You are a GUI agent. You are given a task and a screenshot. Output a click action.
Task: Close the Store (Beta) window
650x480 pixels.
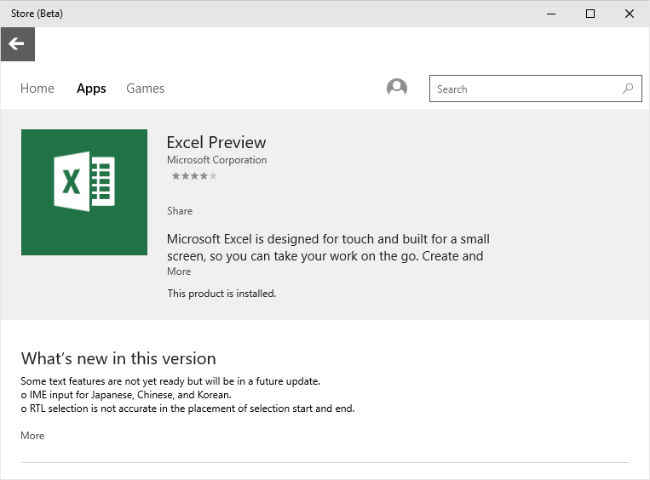click(x=629, y=14)
